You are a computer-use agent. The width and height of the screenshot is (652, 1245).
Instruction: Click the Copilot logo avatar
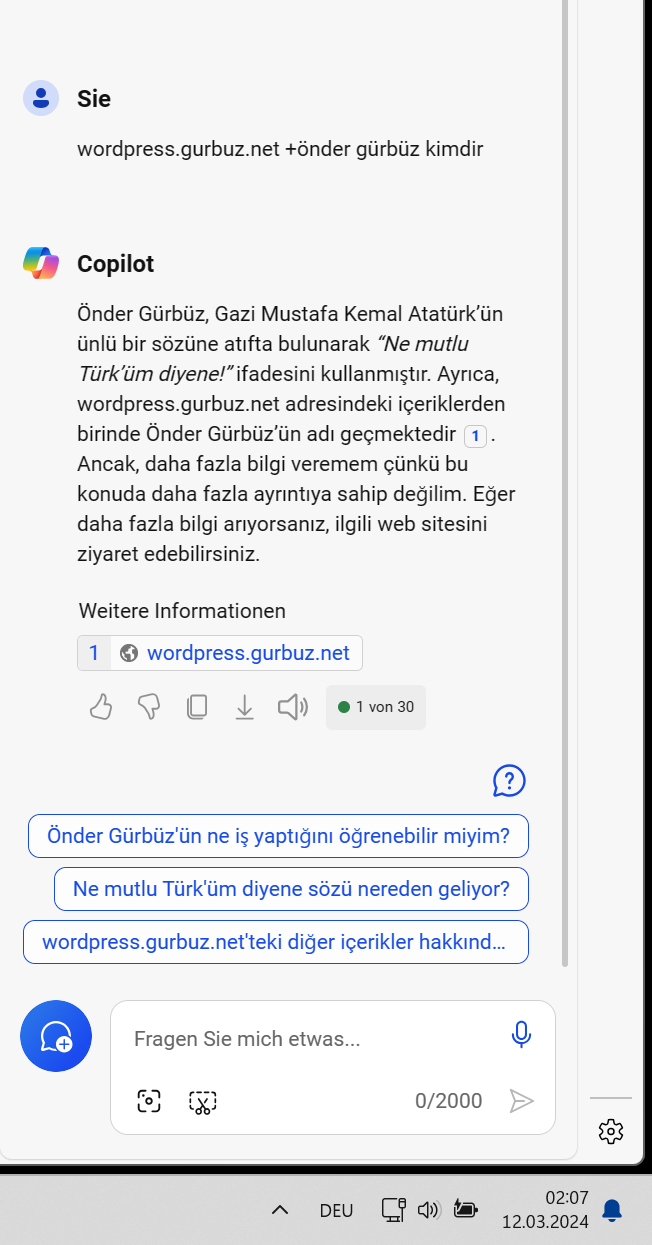pyautogui.click(x=41, y=263)
